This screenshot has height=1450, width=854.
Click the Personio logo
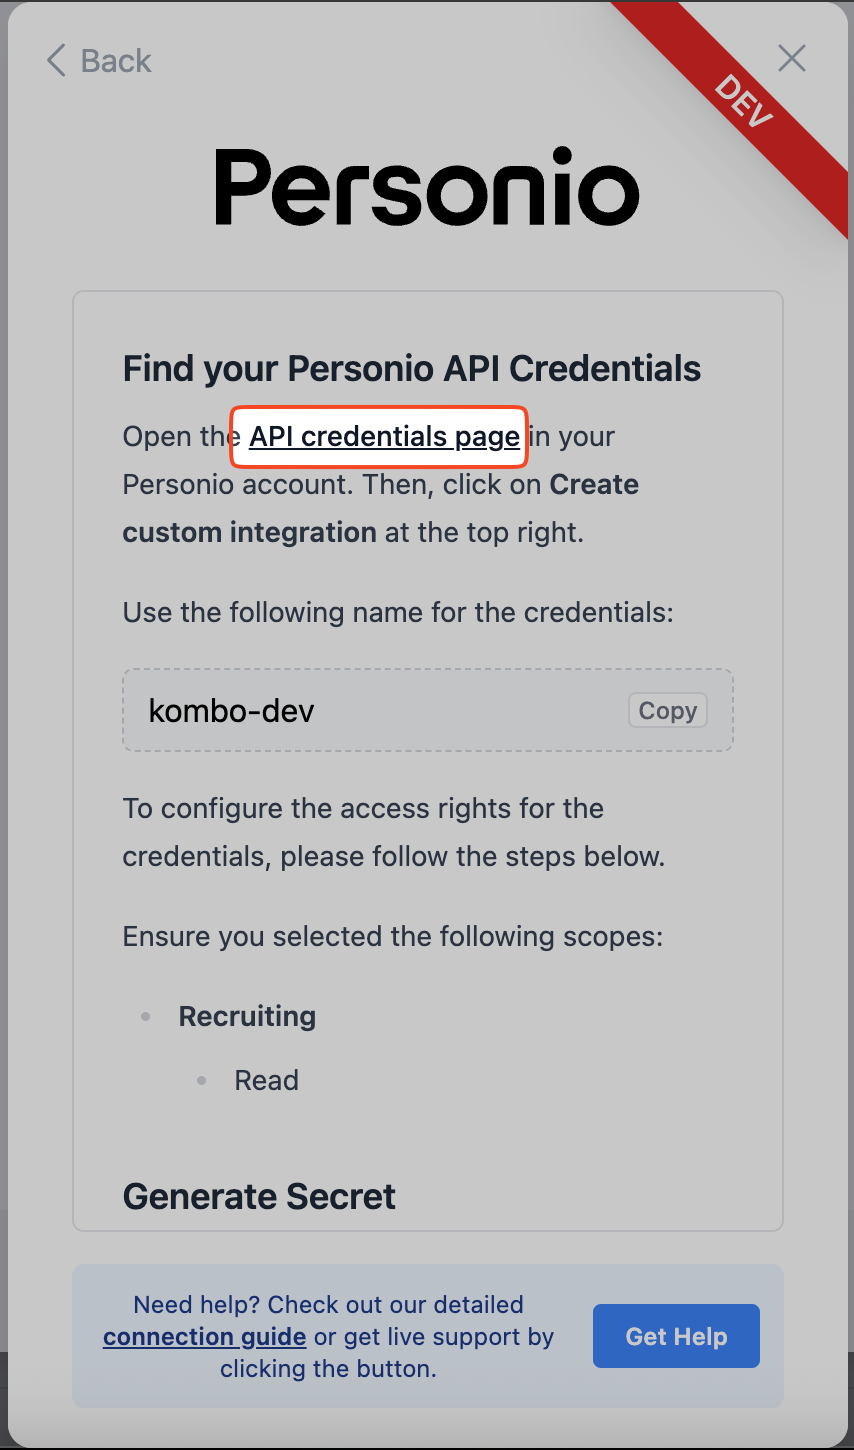[427, 187]
